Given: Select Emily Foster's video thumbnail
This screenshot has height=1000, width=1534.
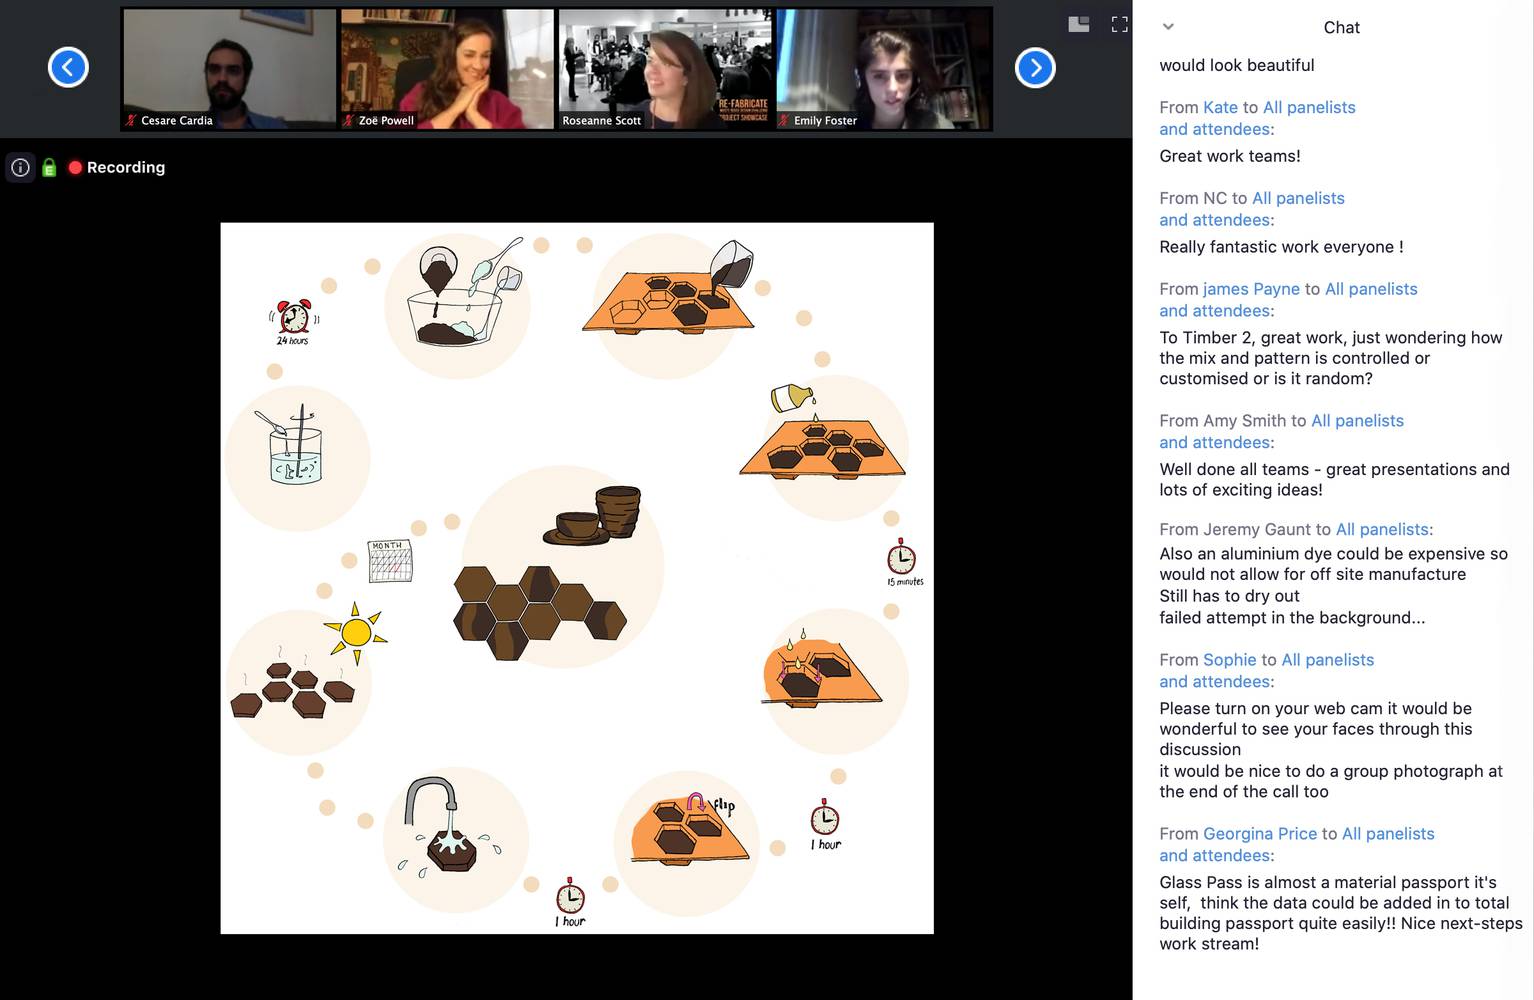Looking at the screenshot, I should click(883, 68).
